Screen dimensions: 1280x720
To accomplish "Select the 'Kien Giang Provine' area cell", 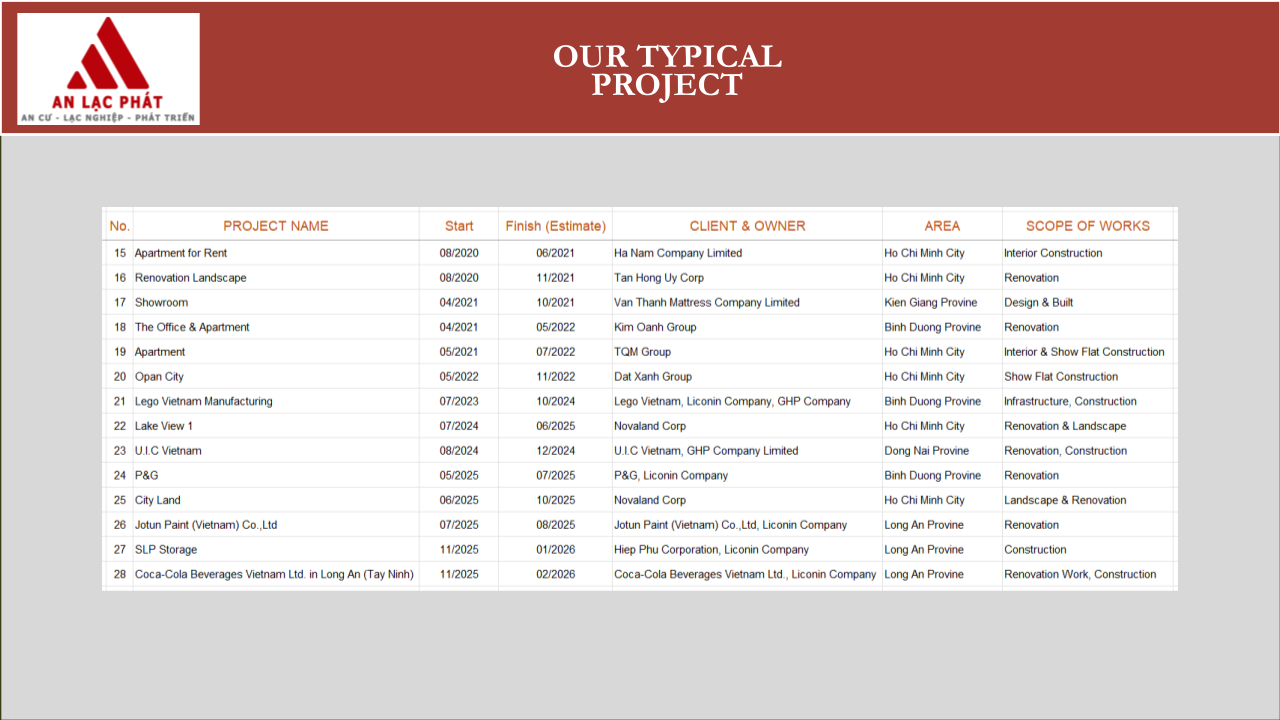I will (930, 302).
